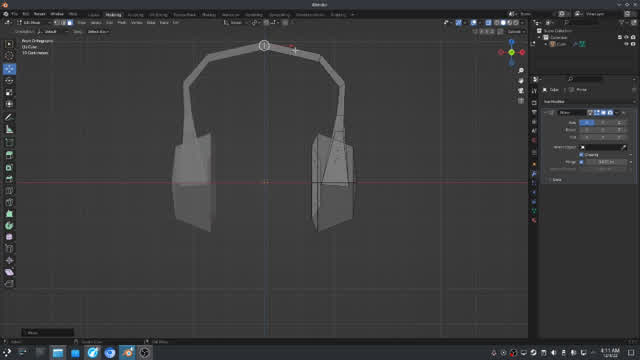Hide Collection in viewport with eye
Screen dimensions: 640x360
626,38
